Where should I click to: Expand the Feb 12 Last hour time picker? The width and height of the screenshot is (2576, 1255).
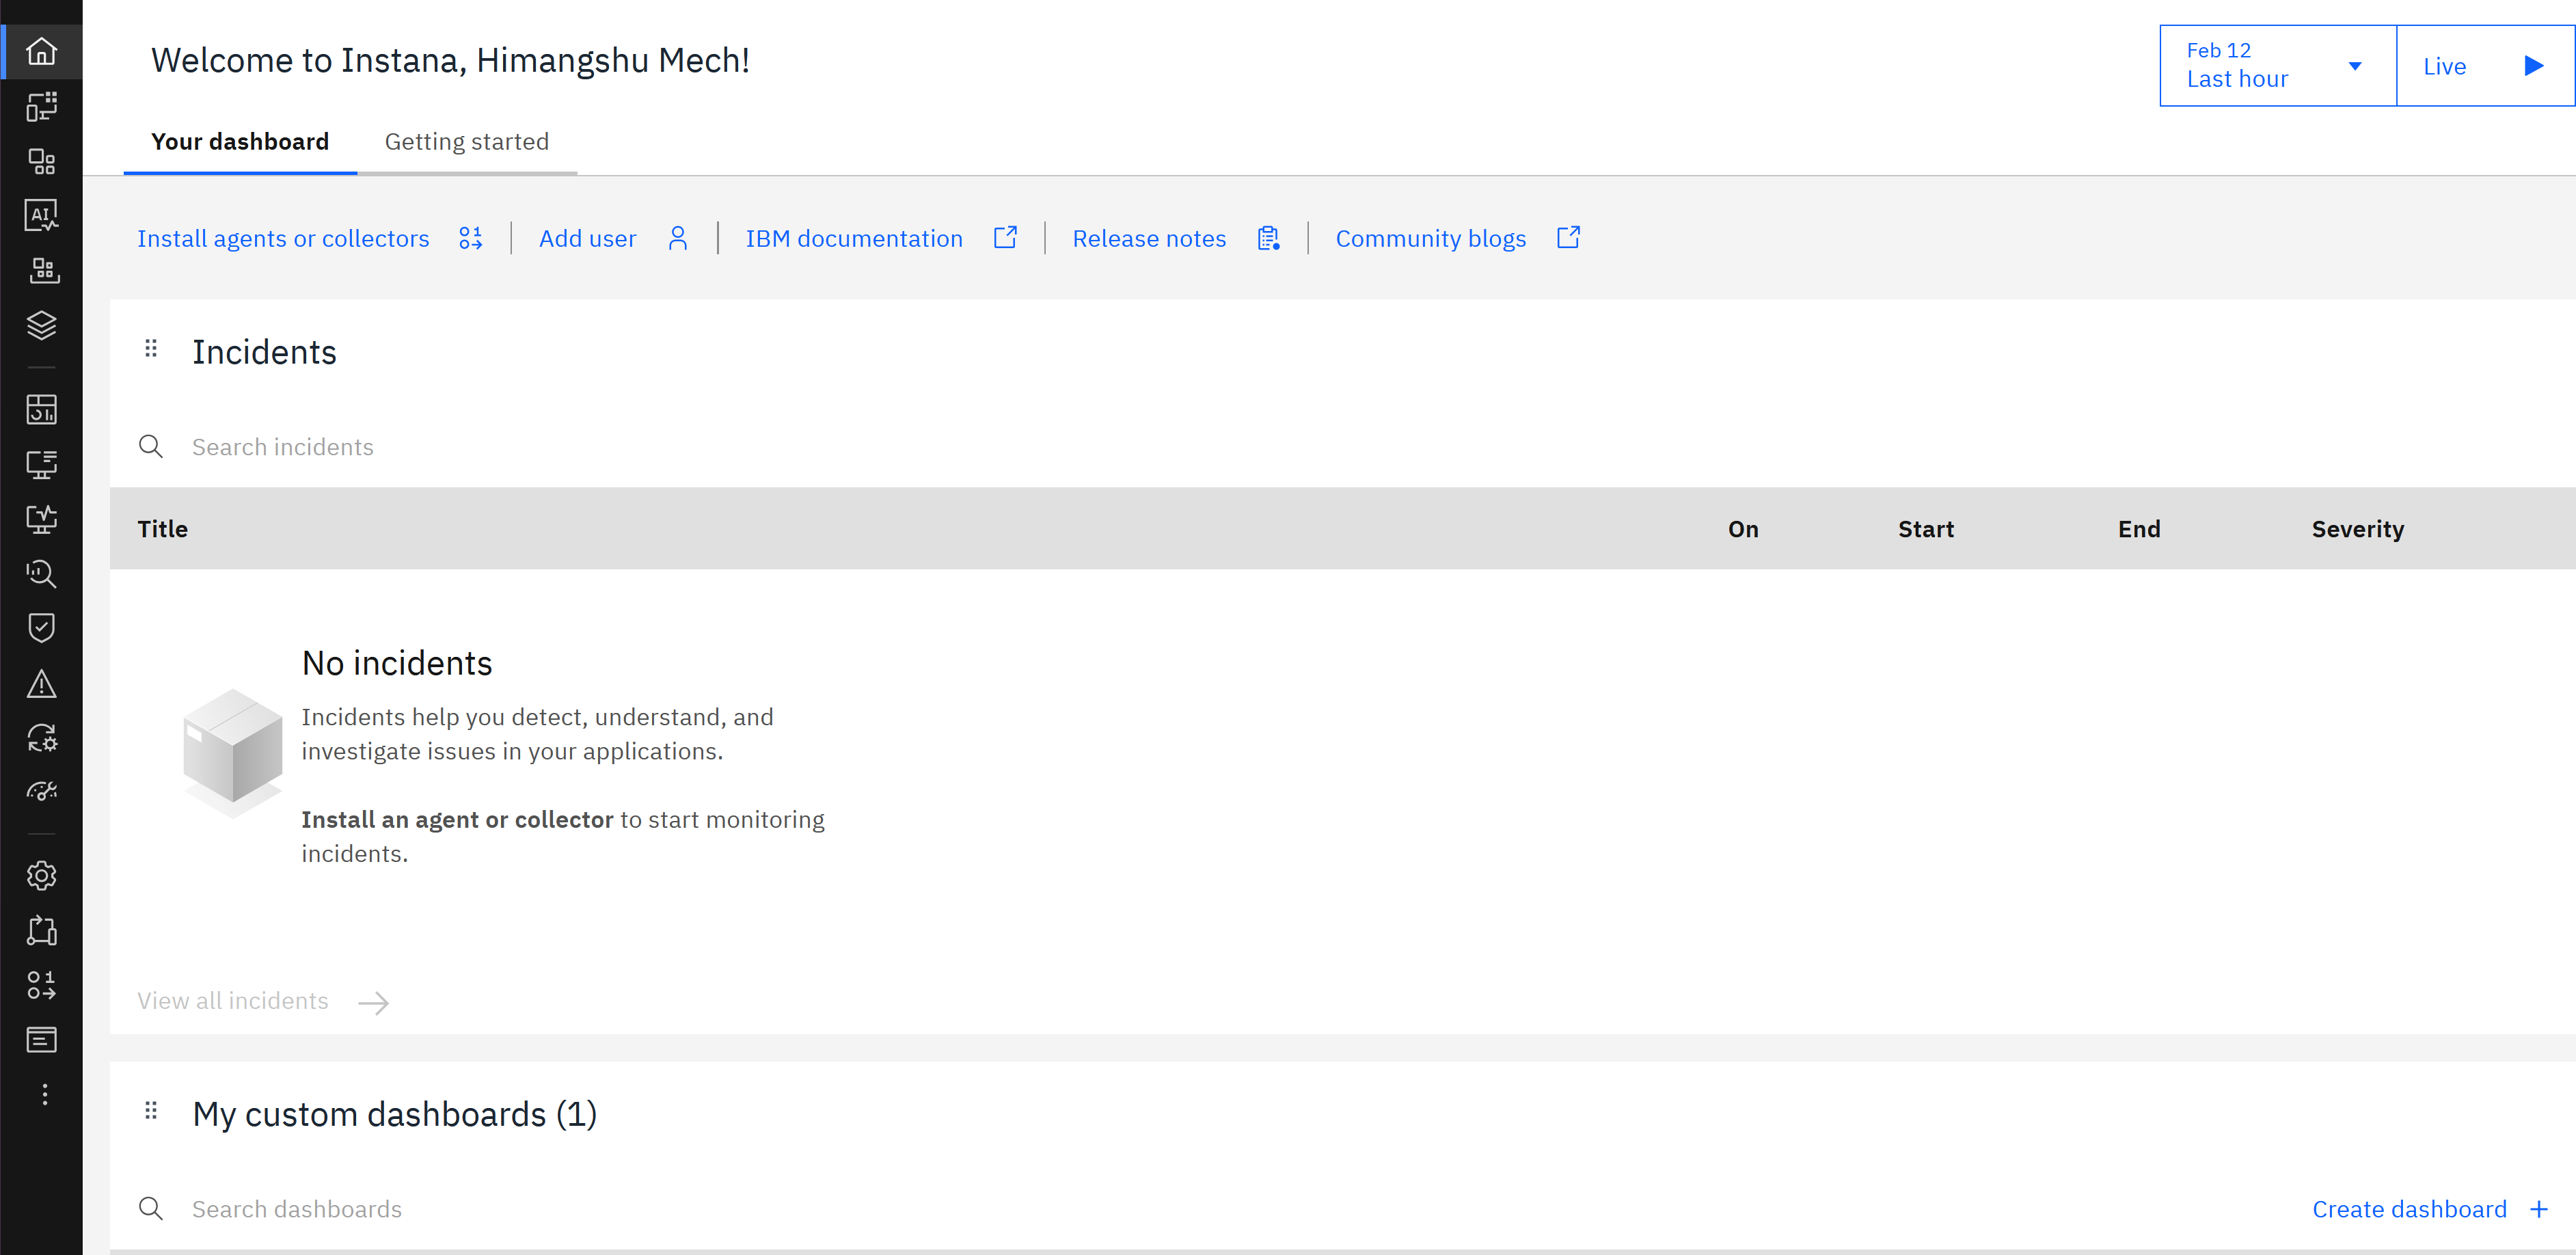[2278, 65]
